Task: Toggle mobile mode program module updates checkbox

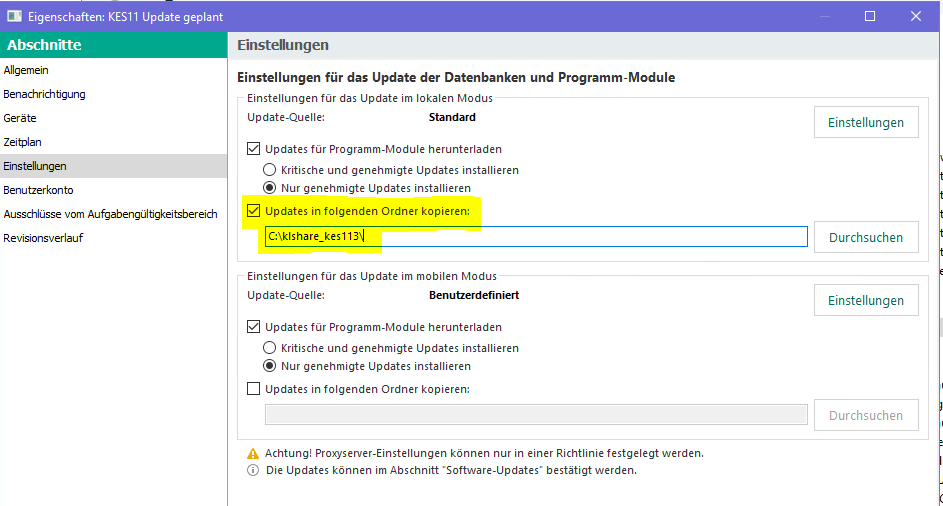Action: tap(254, 327)
